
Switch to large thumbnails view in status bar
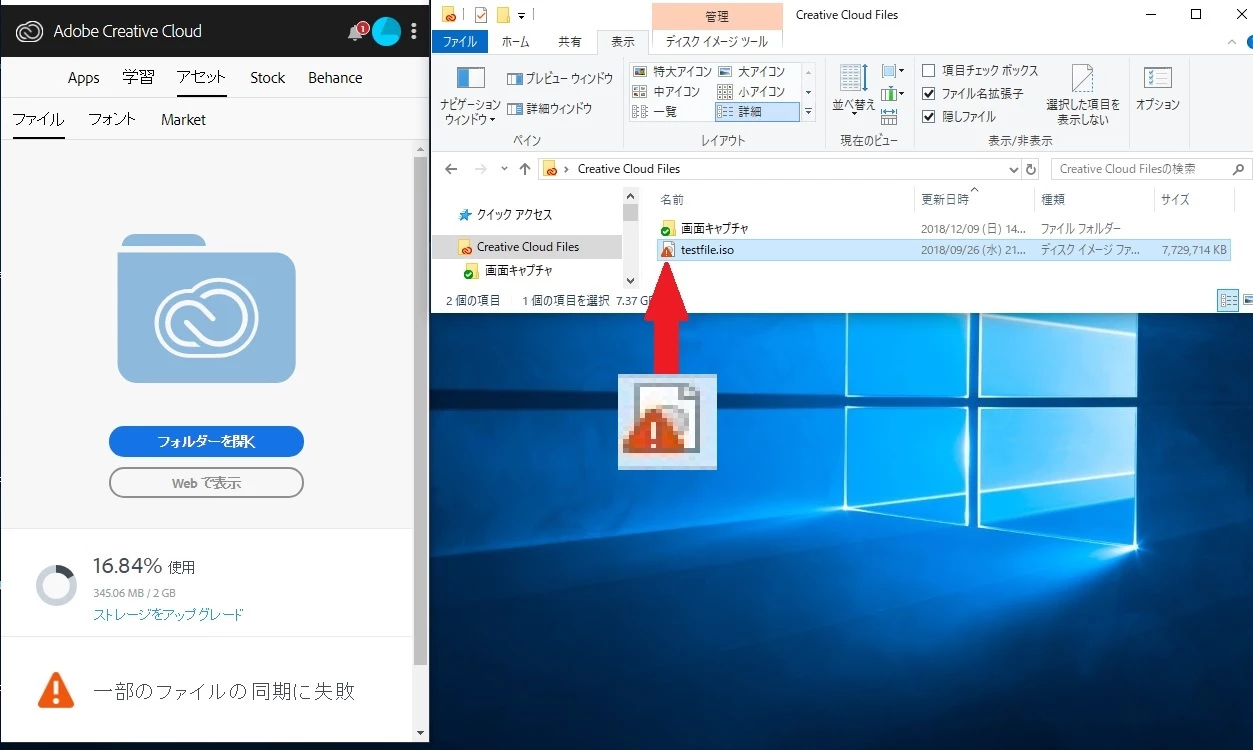1248,300
